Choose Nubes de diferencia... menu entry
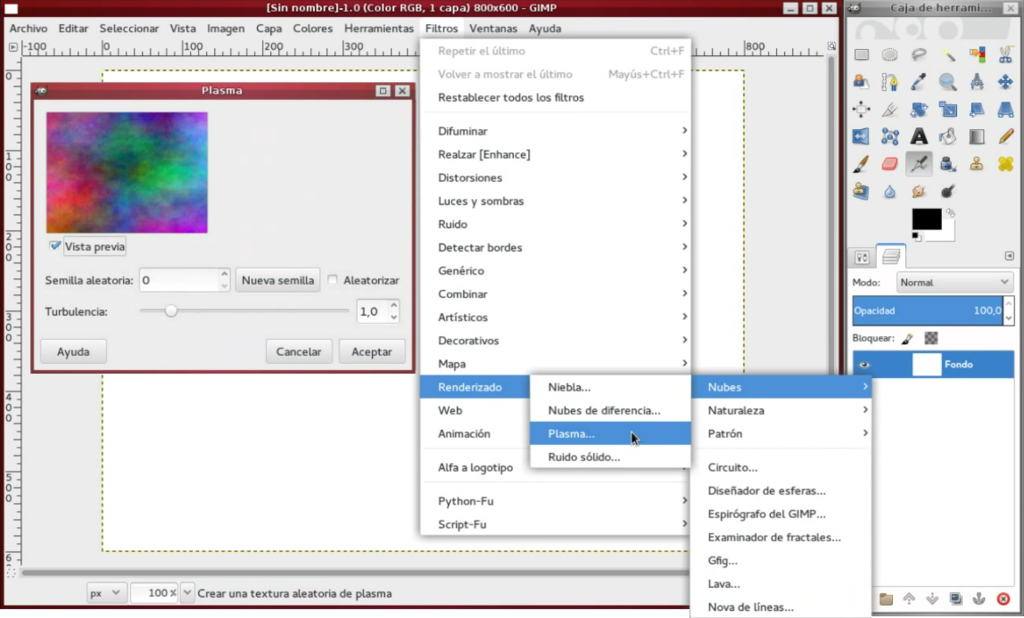The image size is (1024, 618). point(610,410)
